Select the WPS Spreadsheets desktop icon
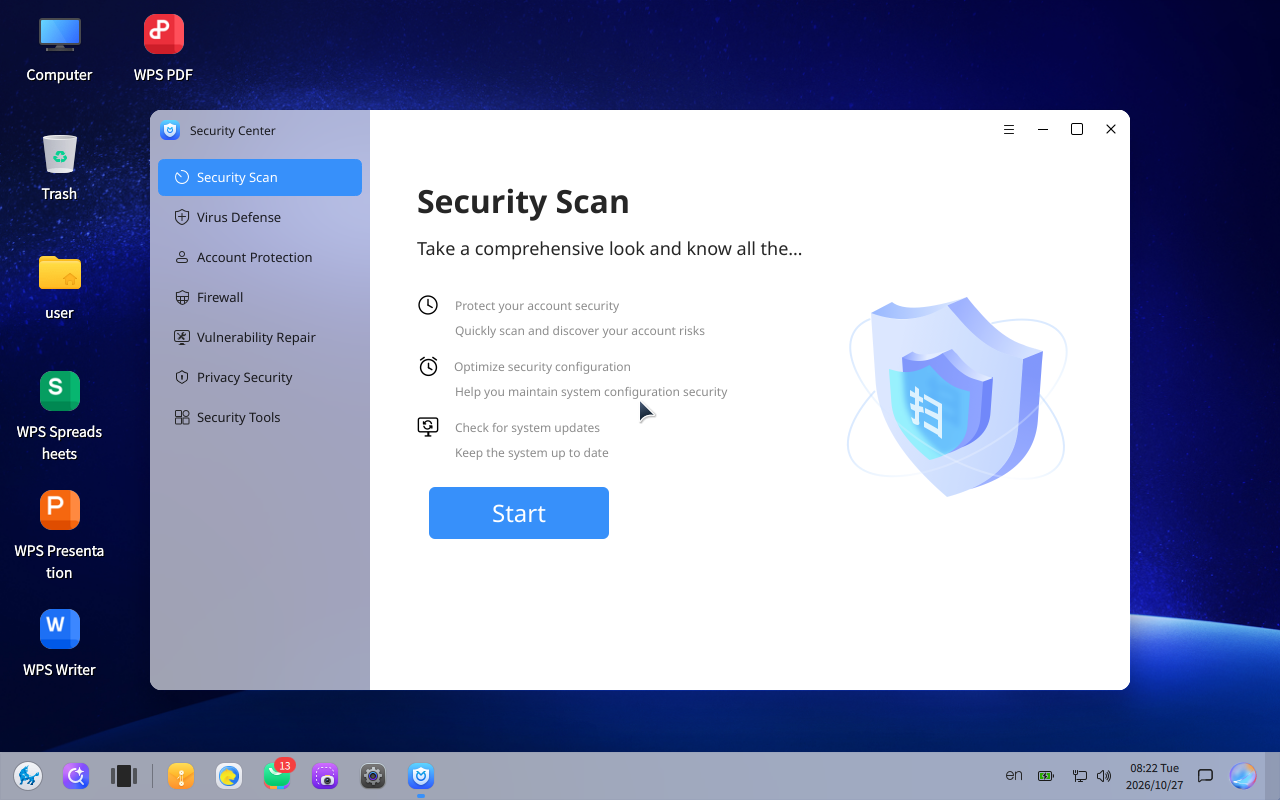This screenshot has height=800, width=1280. [59, 417]
